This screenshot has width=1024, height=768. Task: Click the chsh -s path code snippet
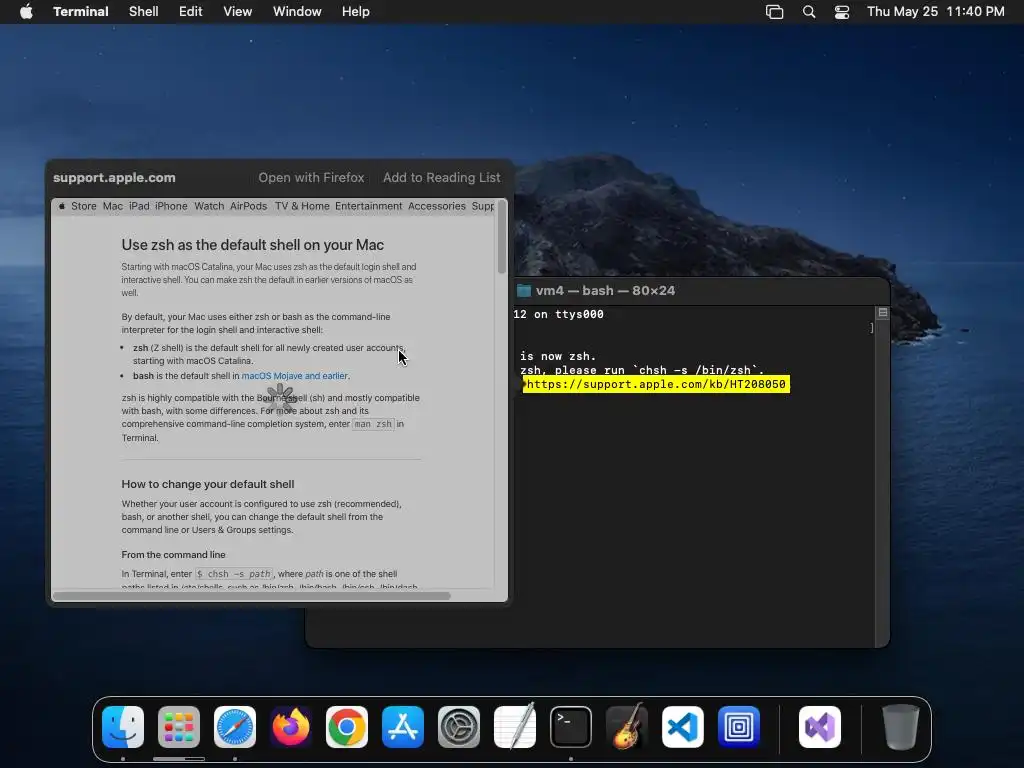(x=234, y=574)
